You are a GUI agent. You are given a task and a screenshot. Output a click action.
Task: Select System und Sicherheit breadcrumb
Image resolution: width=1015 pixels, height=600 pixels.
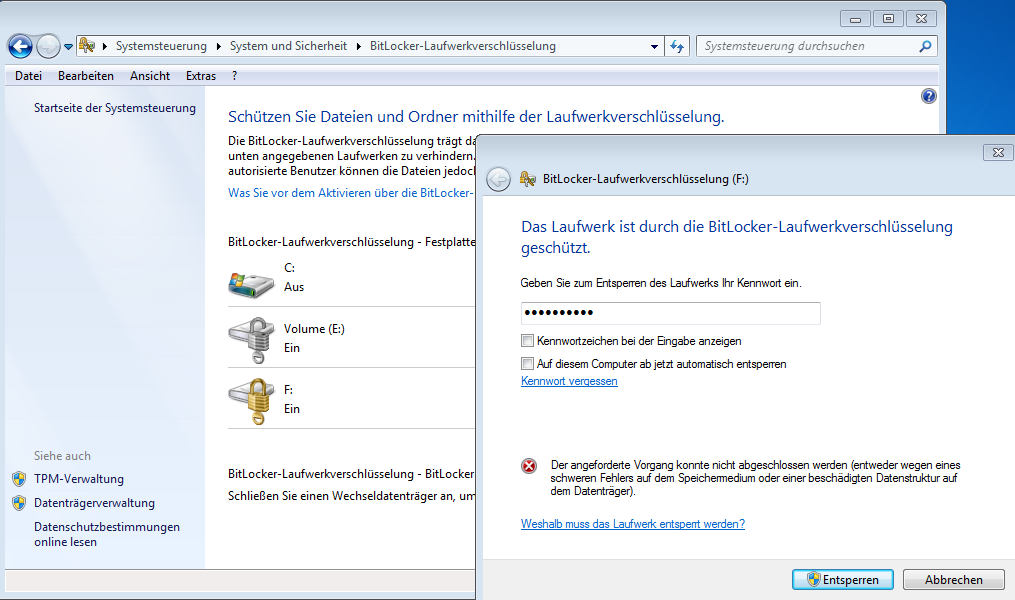point(288,46)
